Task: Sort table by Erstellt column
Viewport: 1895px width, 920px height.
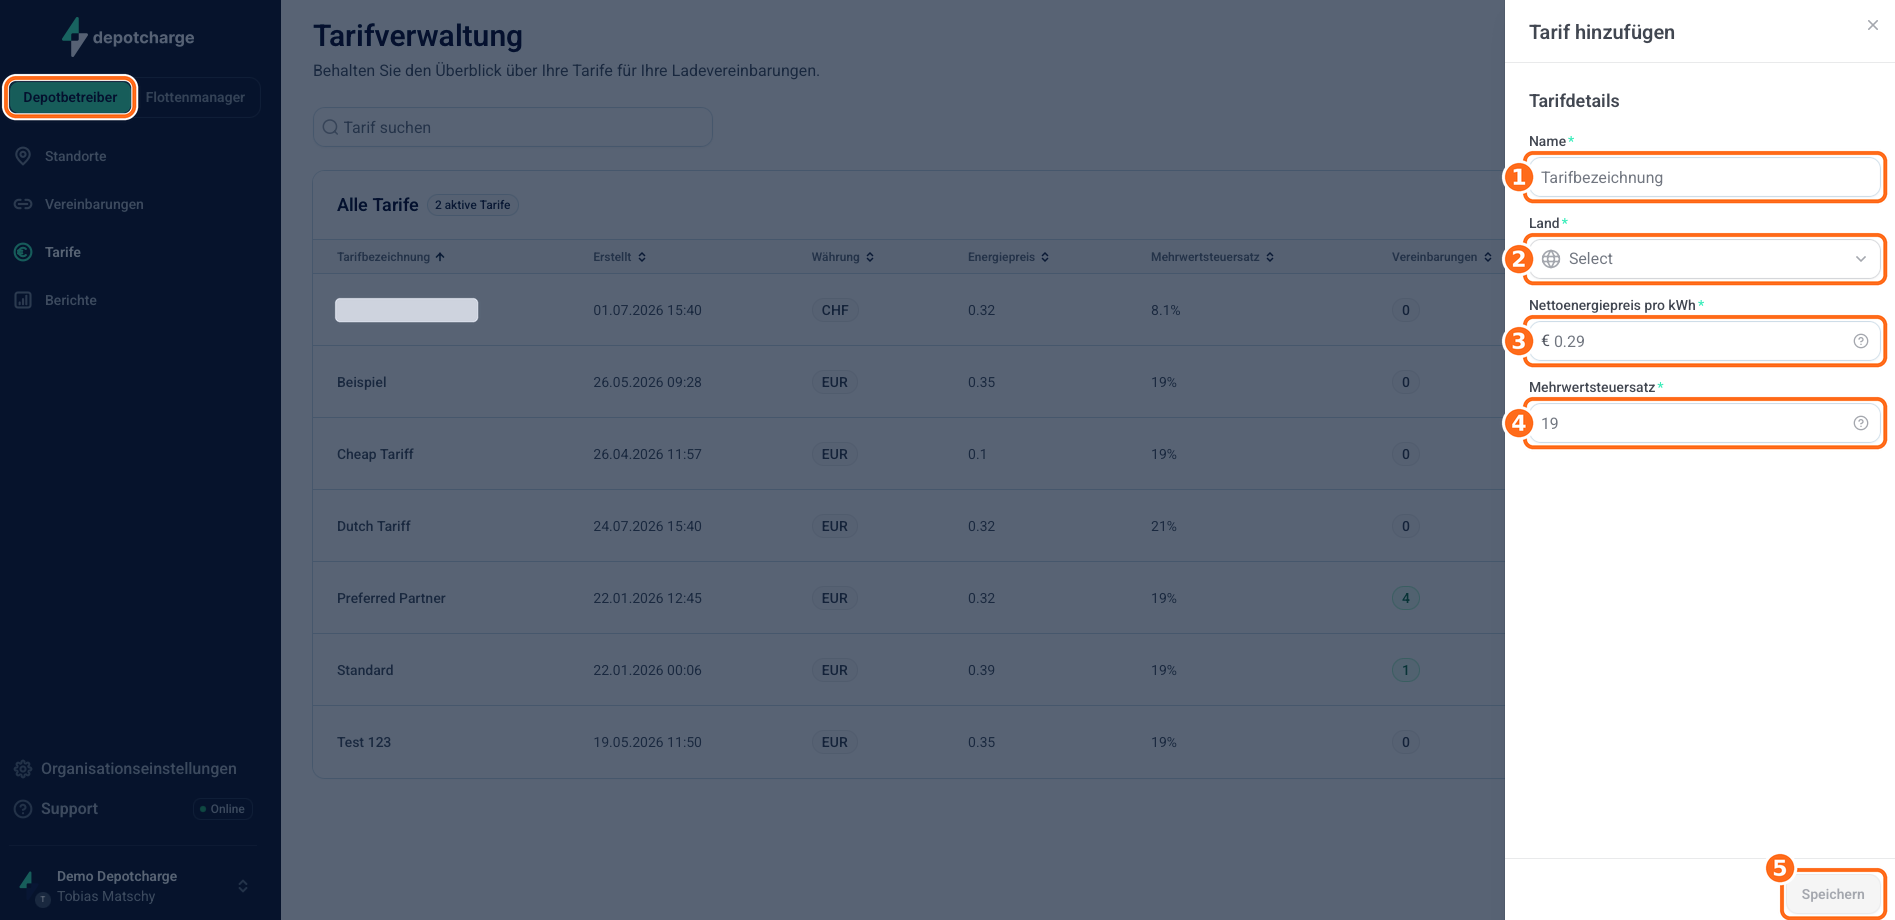Action: 619,257
